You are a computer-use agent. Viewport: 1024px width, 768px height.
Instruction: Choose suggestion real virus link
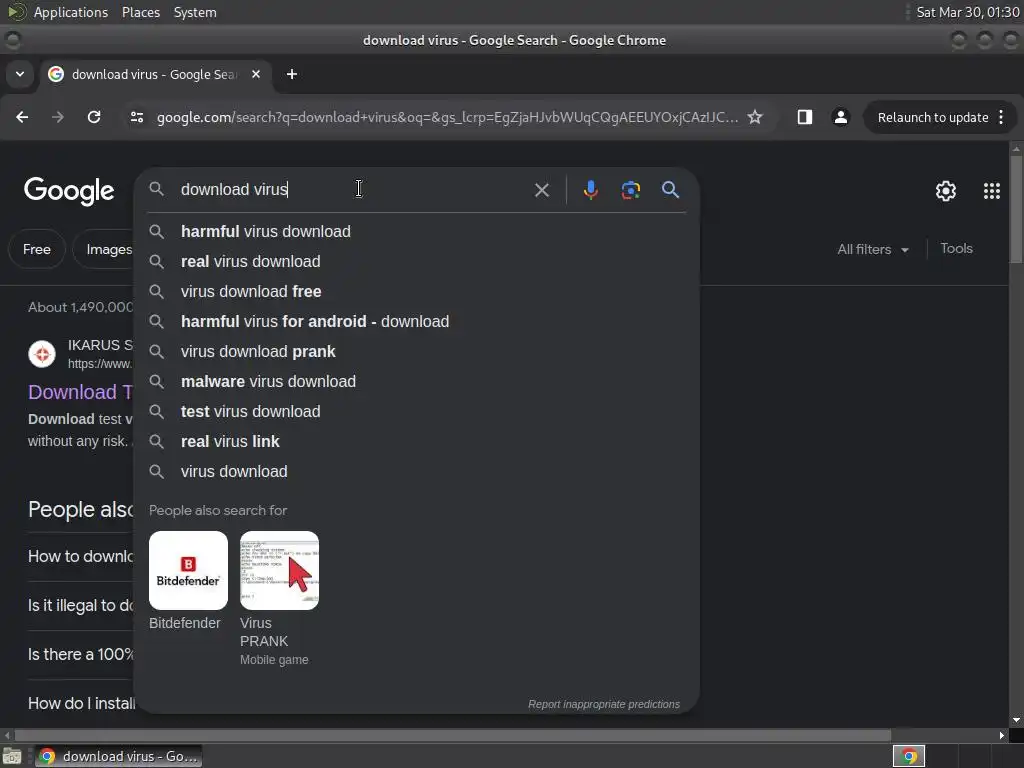pos(416,442)
